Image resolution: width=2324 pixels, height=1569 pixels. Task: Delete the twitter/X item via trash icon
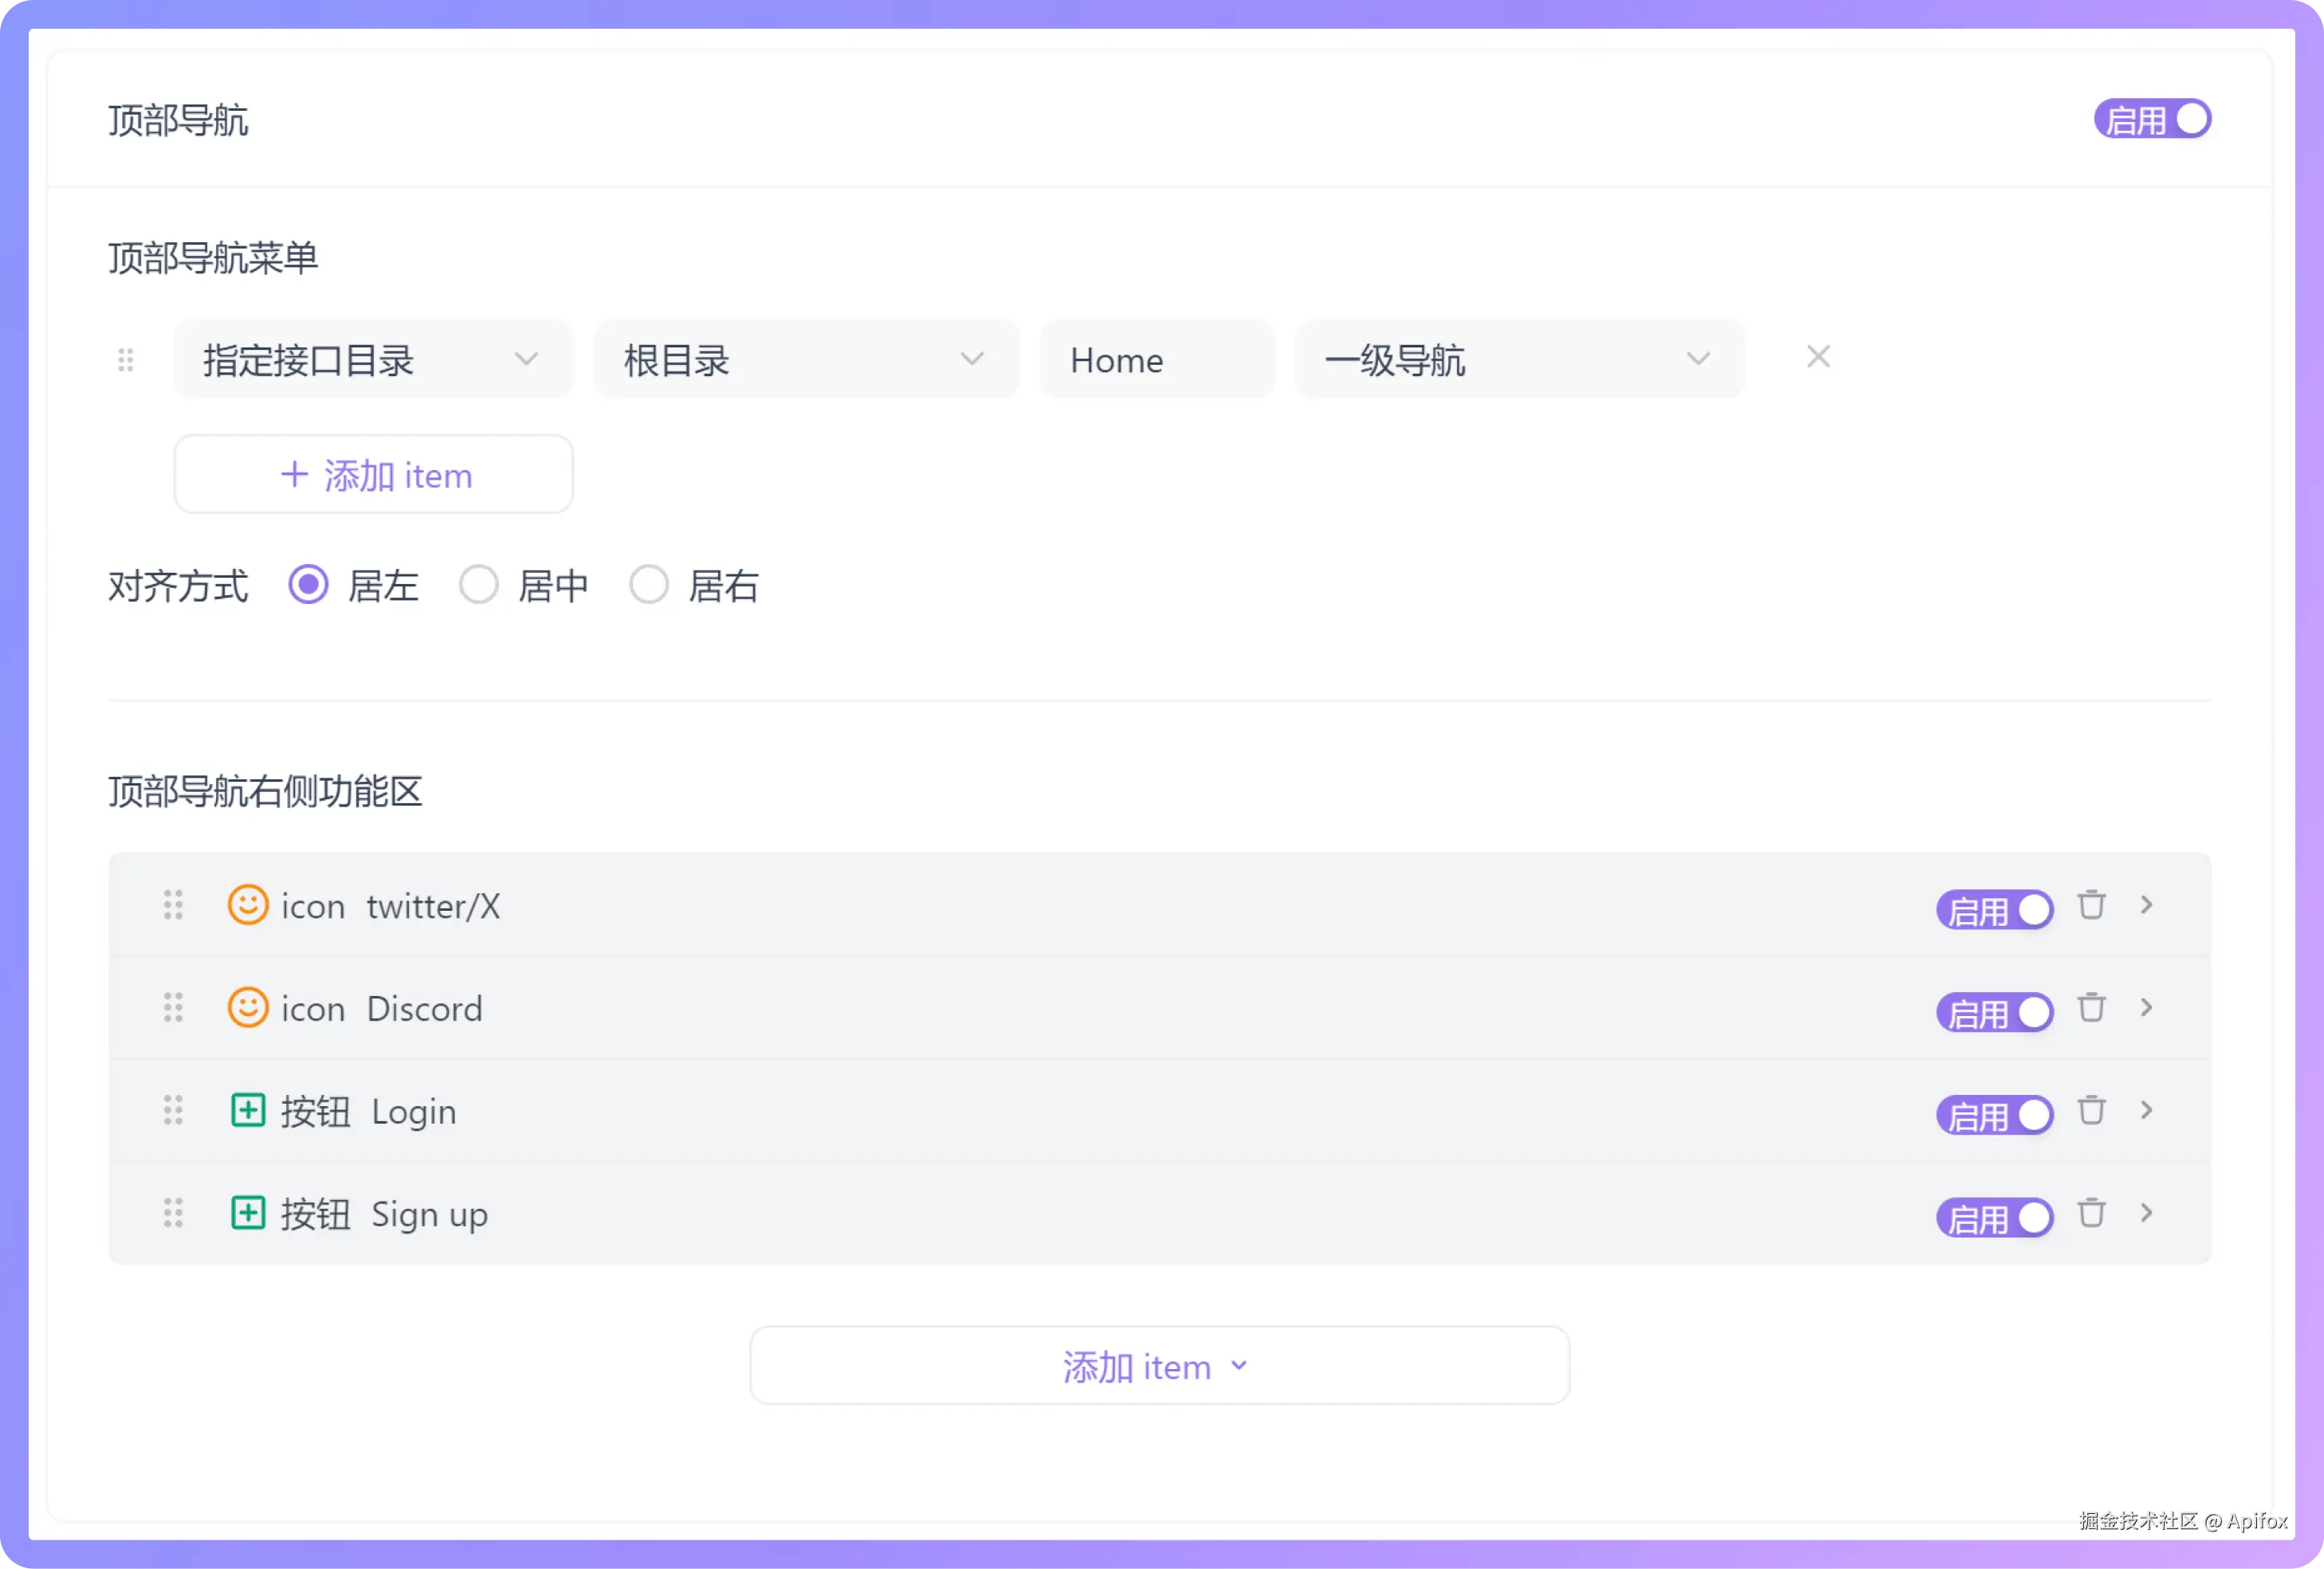(2092, 906)
